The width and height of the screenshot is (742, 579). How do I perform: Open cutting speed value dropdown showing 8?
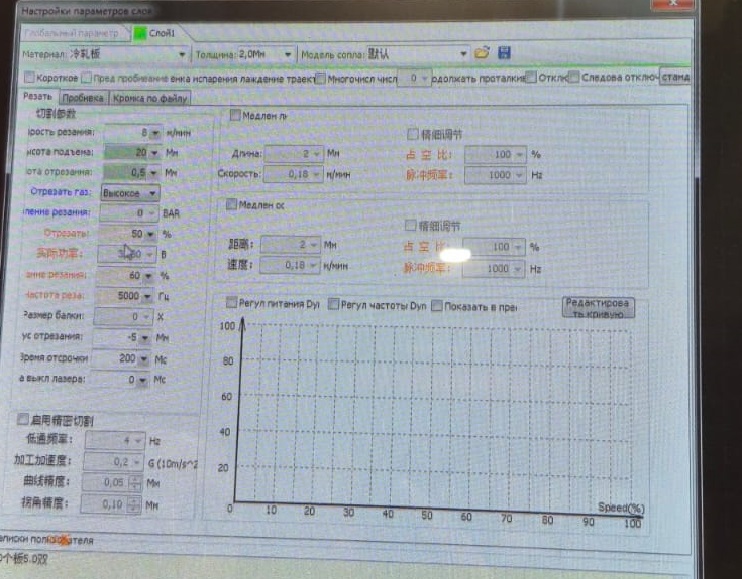pos(155,133)
